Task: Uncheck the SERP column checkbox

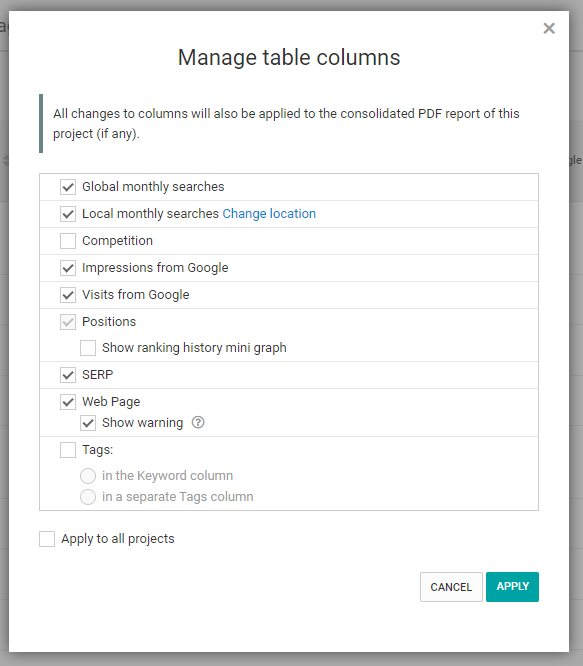Action: tap(68, 375)
